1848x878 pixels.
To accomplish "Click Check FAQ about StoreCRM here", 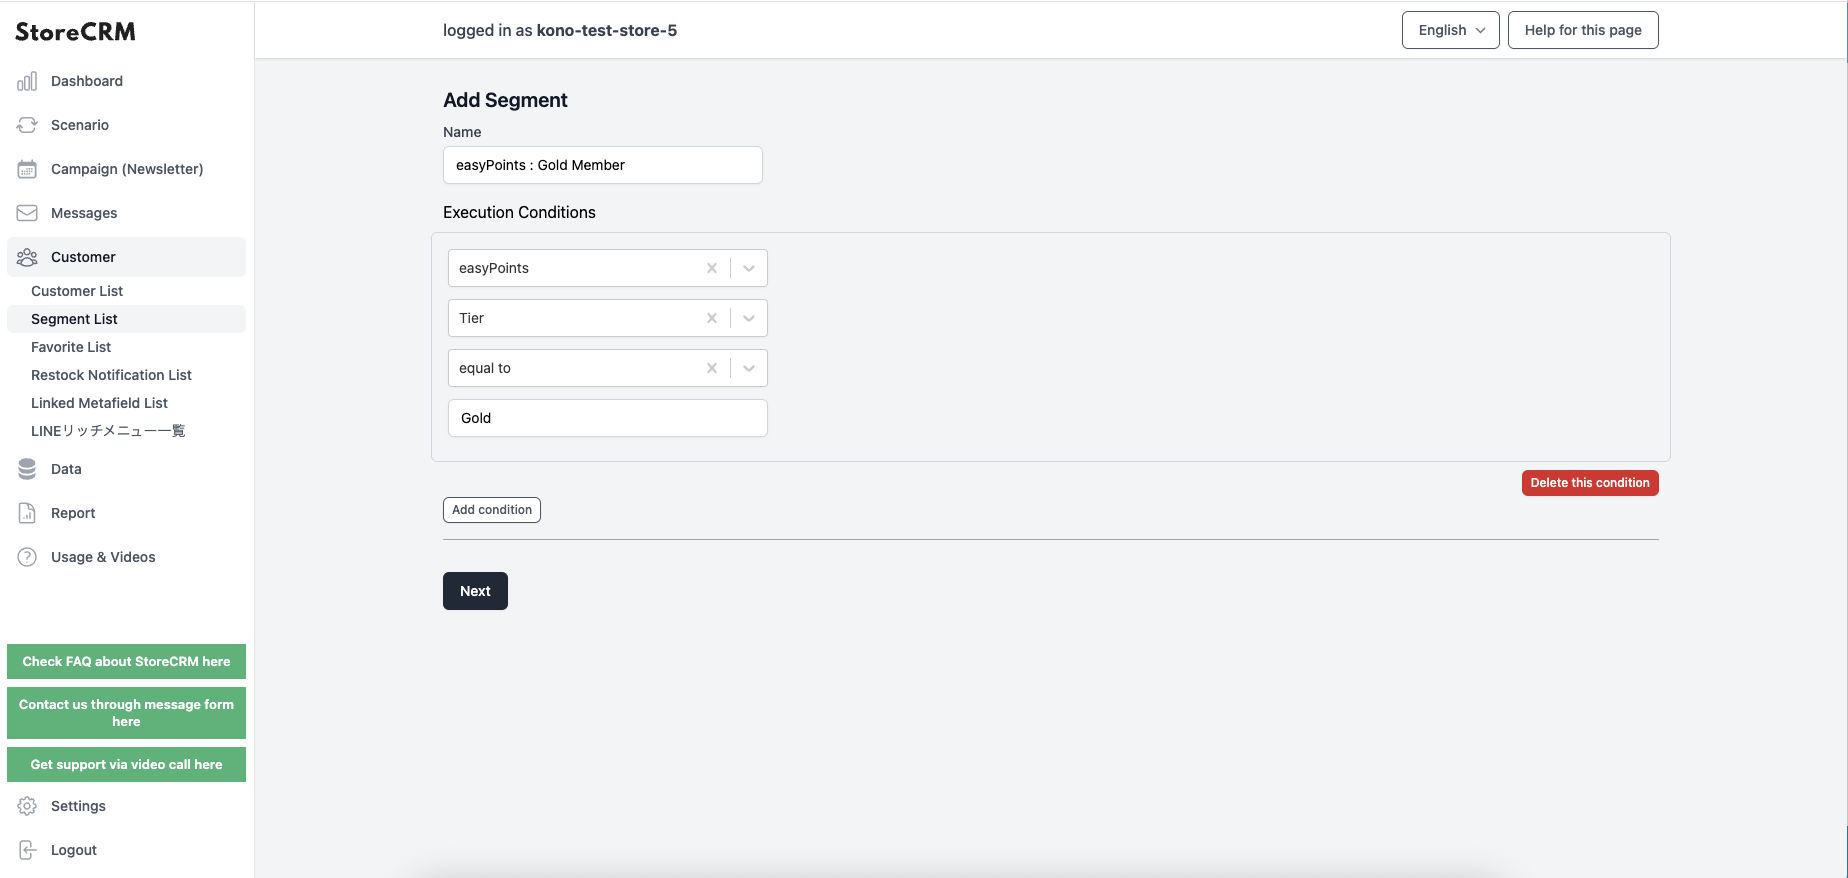I will [x=126, y=662].
